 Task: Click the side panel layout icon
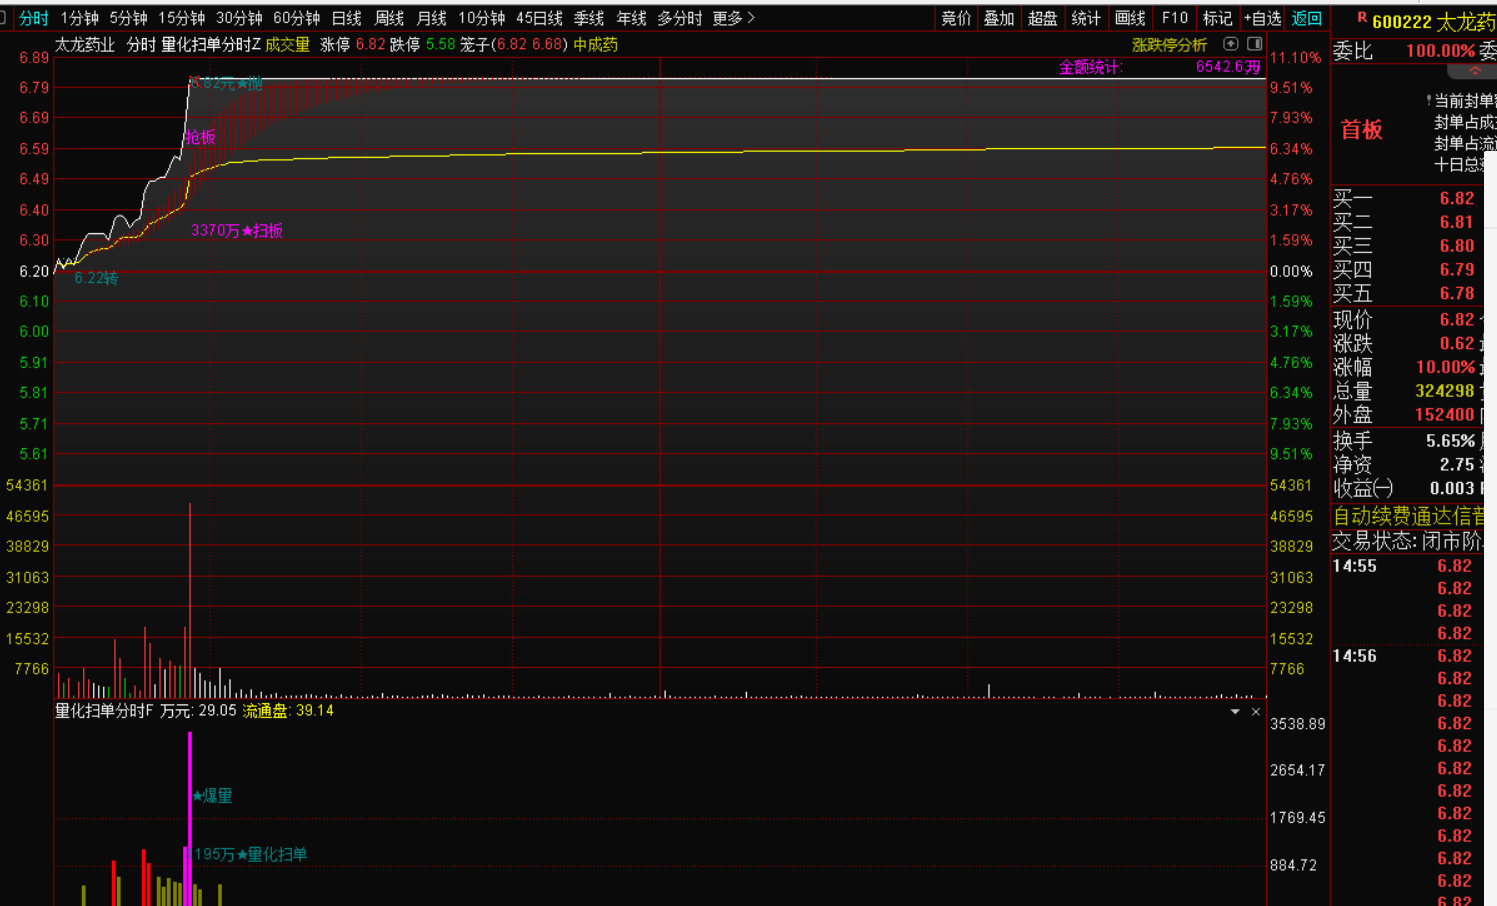(x=1254, y=44)
